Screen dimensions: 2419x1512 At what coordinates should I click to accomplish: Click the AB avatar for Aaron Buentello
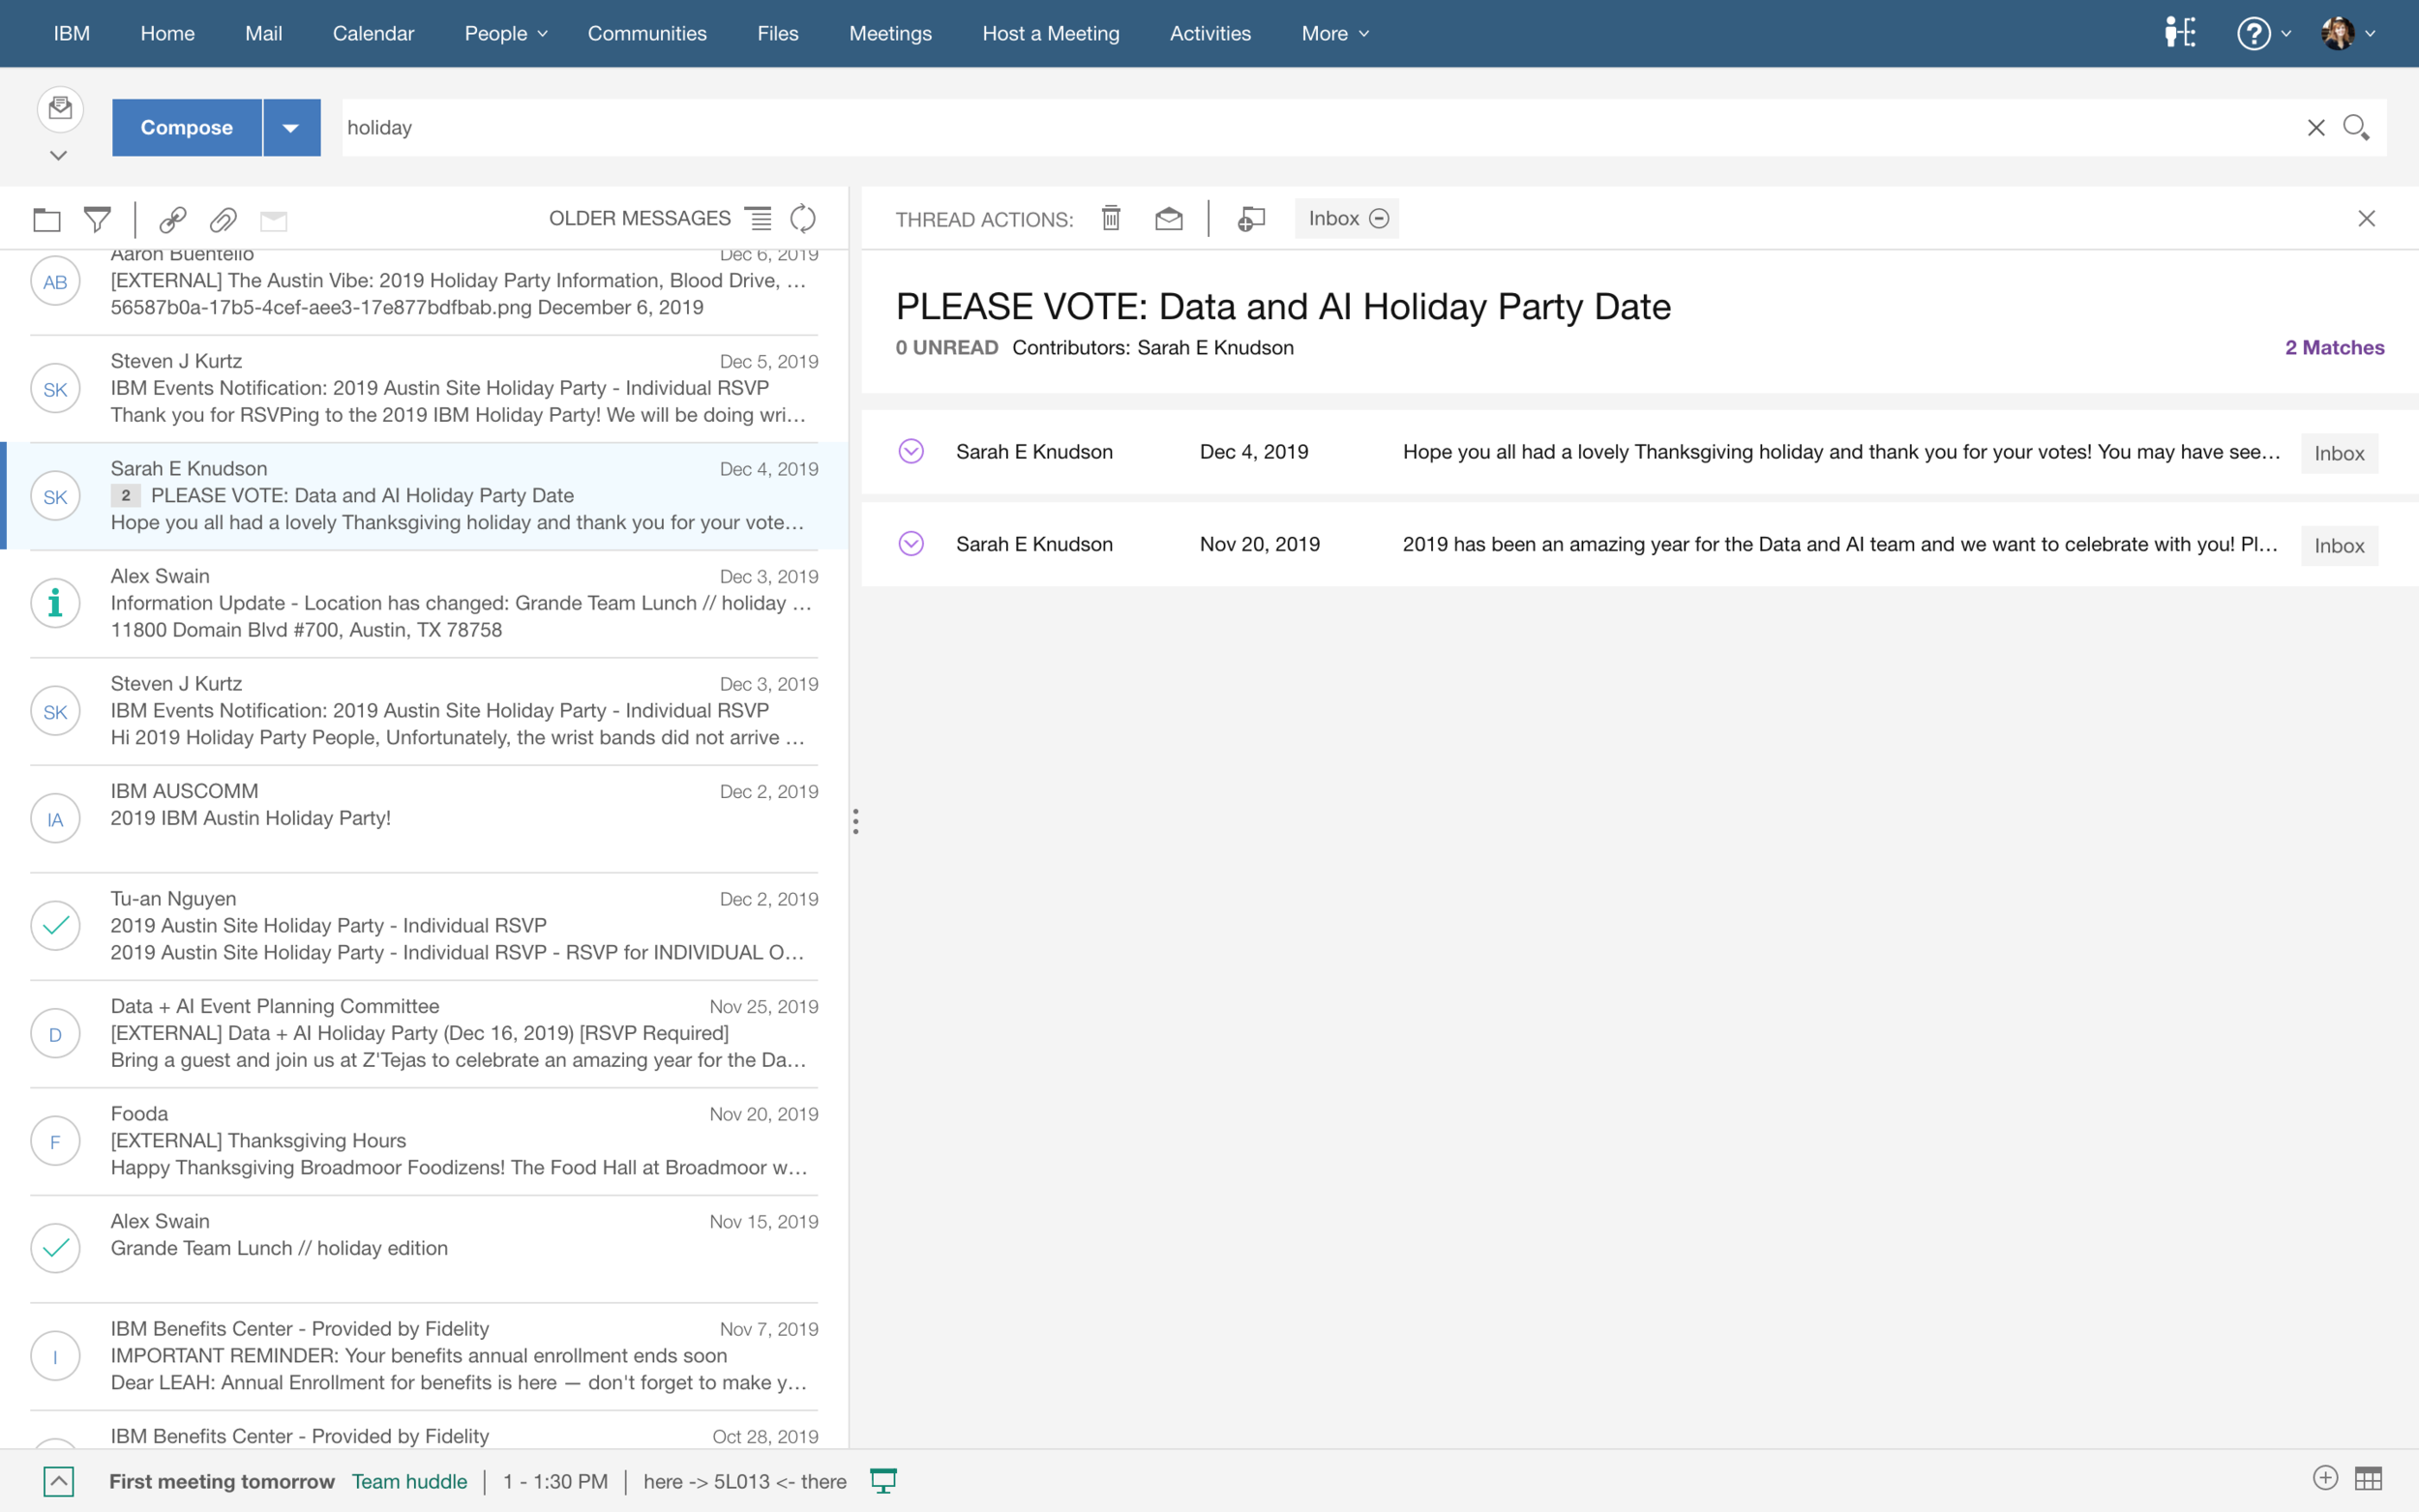tap(55, 282)
